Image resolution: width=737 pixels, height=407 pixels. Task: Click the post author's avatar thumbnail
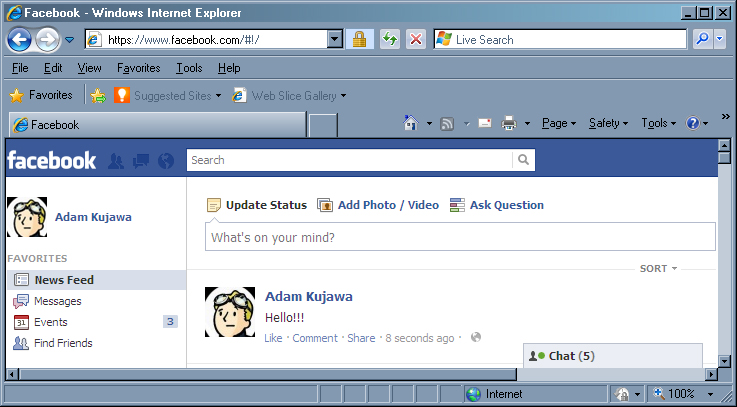(x=230, y=312)
